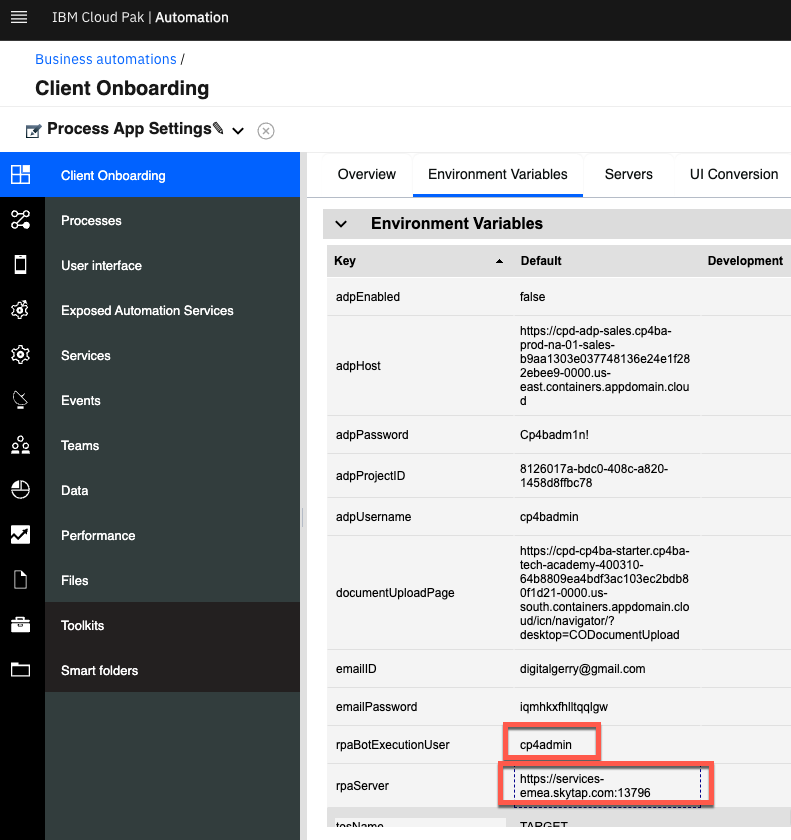
Task: Go to Business automations breadcrumb link
Action: click(106, 59)
